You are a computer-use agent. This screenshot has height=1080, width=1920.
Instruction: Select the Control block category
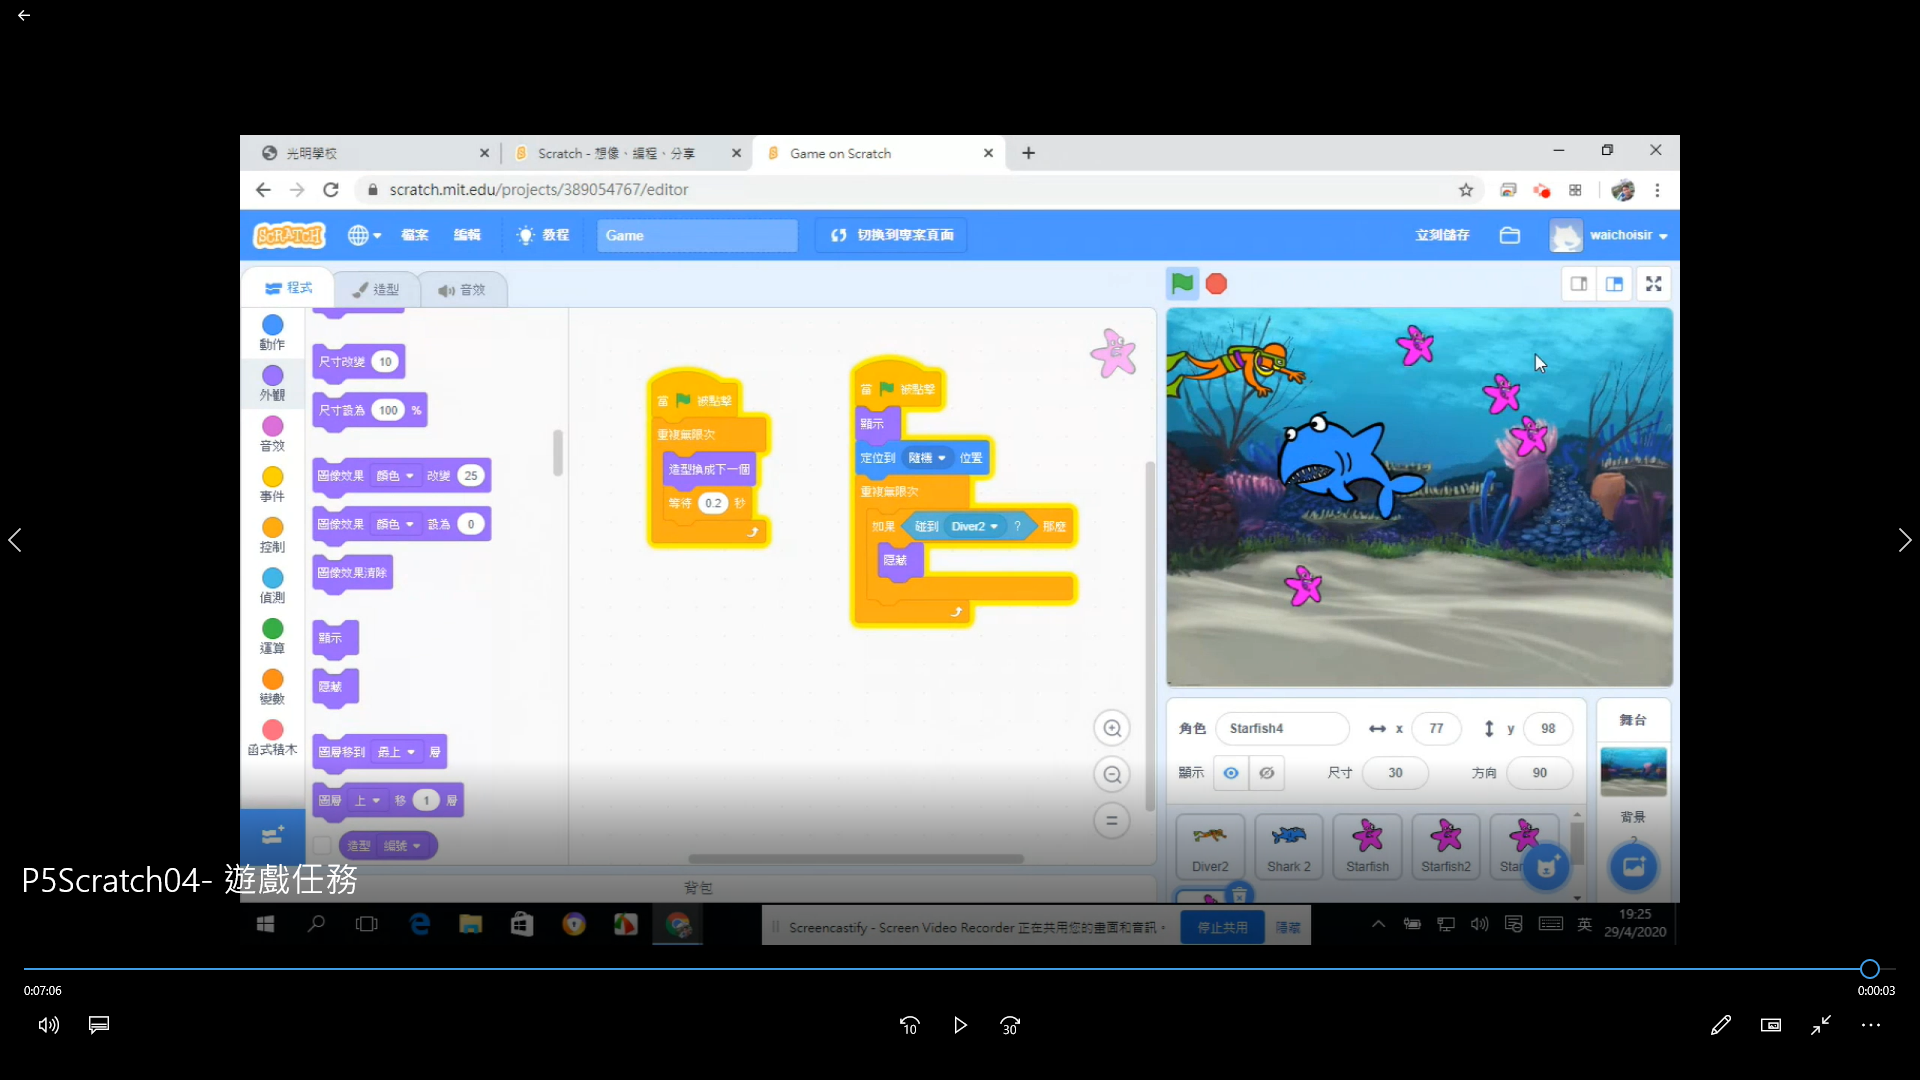click(272, 535)
